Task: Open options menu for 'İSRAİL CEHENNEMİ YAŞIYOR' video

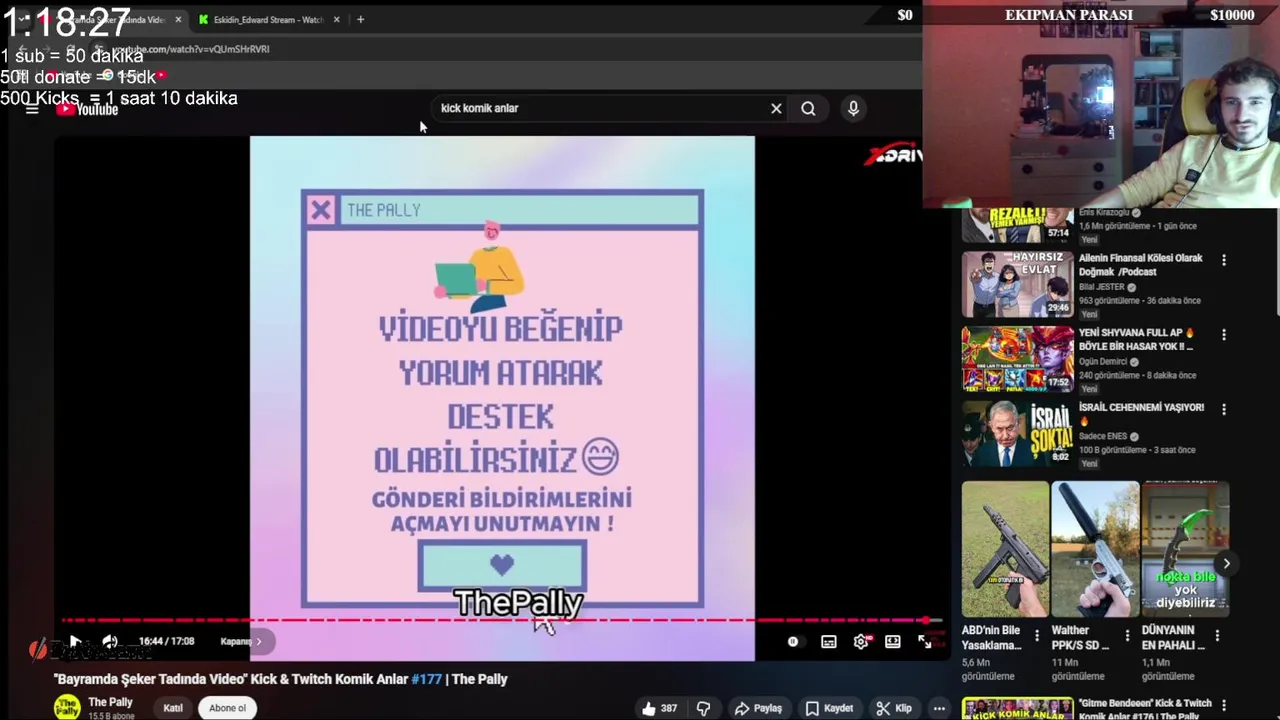Action: click(1223, 409)
